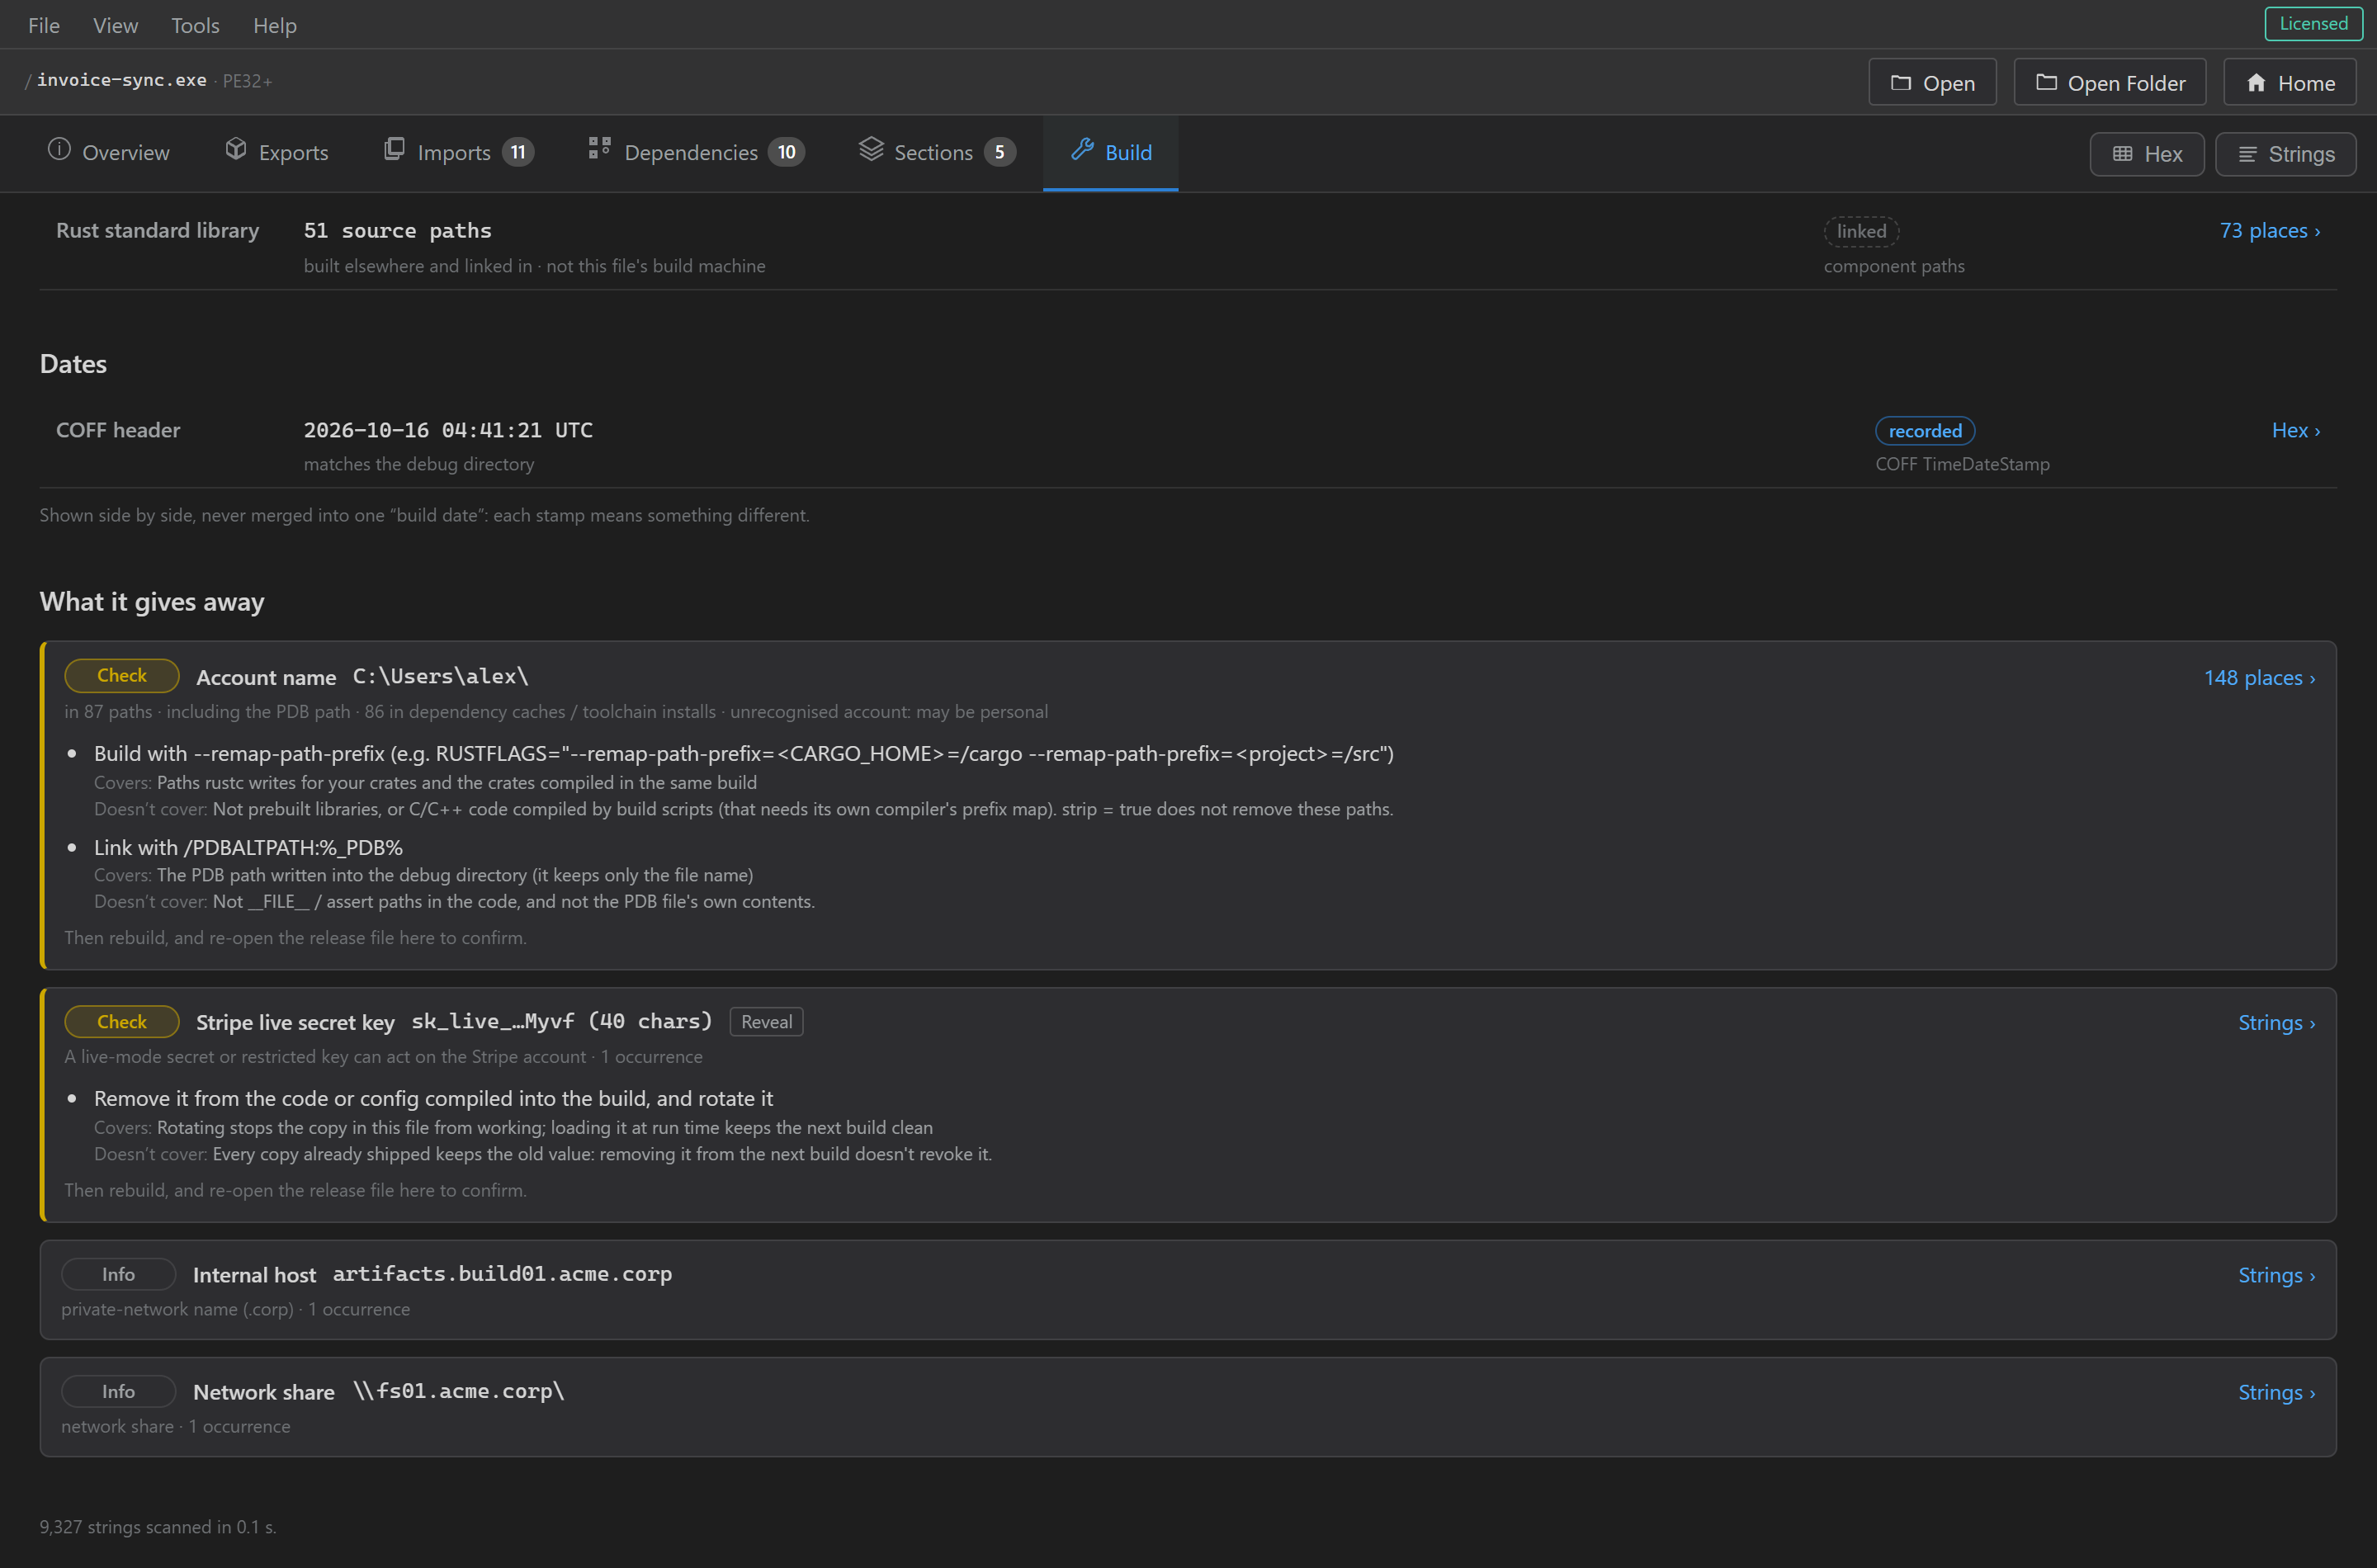The image size is (2377, 1568).
Task: Select the path C:\Users\alex\
Action: point(440,677)
